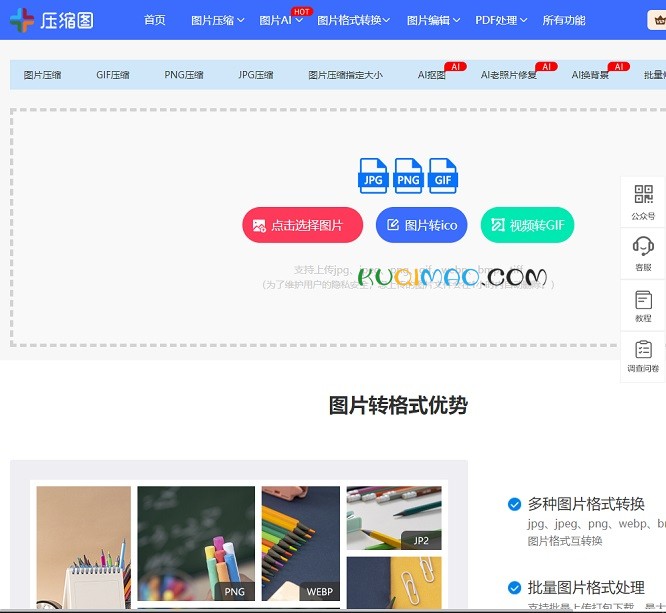Click the GIF file format icon
The image size is (666, 613).
(x=443, y=176)
